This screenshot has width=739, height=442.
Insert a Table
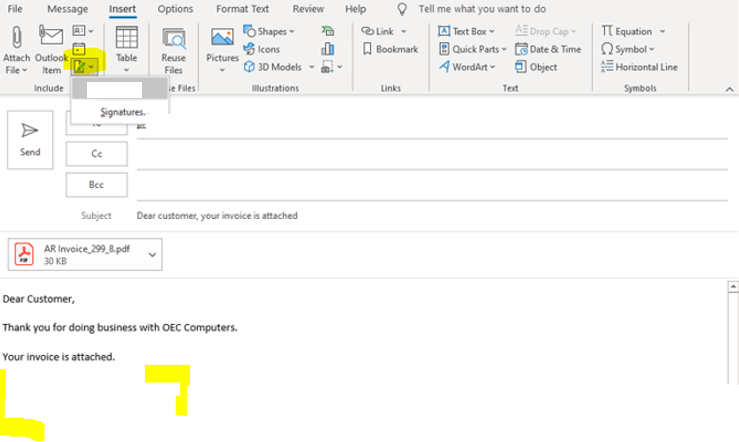(126, 49)
